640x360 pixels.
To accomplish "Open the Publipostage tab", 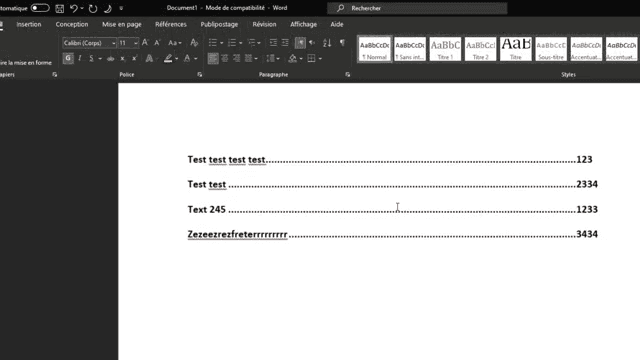I will pyautogui.click(x=219, y=24).
